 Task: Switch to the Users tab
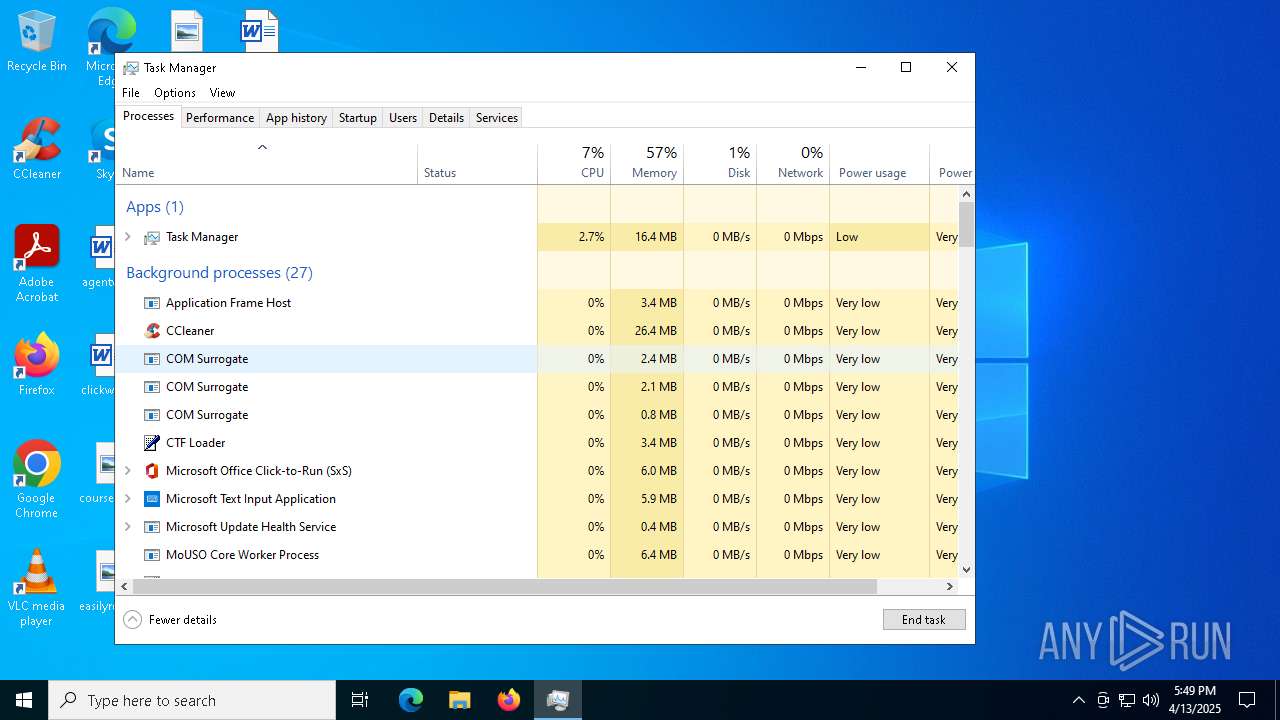[x=403, y=118]
